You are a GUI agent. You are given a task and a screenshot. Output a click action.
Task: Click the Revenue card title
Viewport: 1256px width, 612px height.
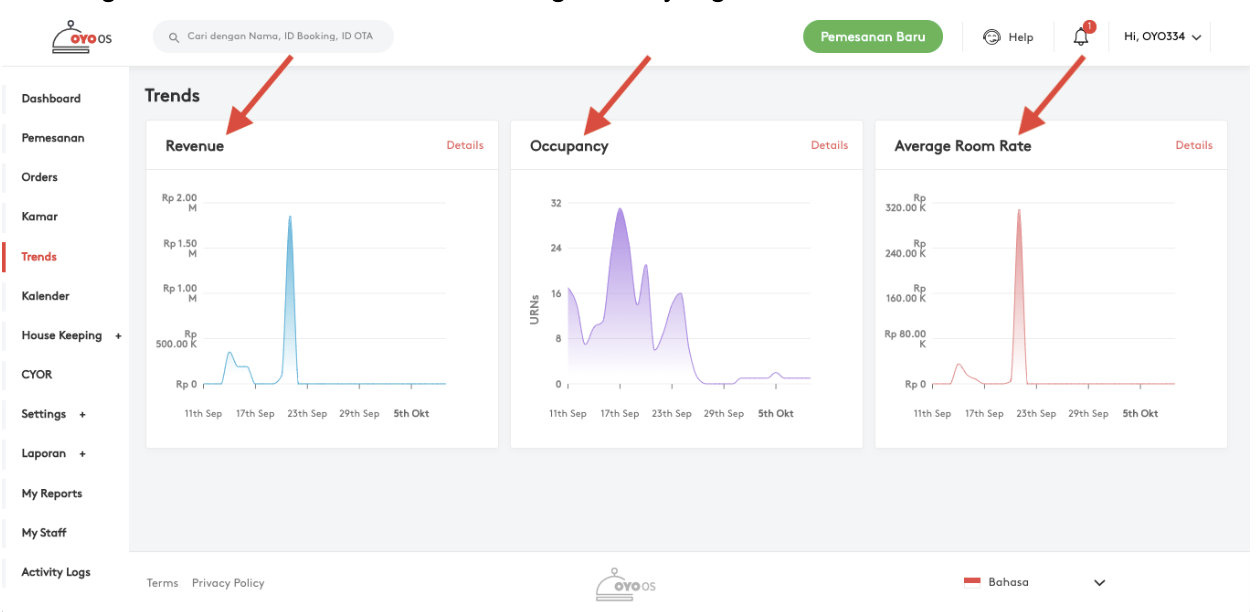pyautogui.click(x=195, y=146)
